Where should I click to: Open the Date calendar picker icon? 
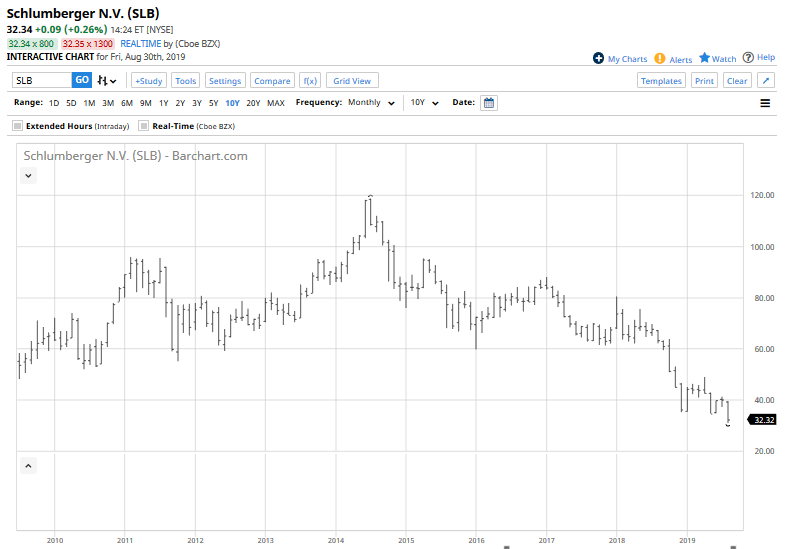[489, 103]
